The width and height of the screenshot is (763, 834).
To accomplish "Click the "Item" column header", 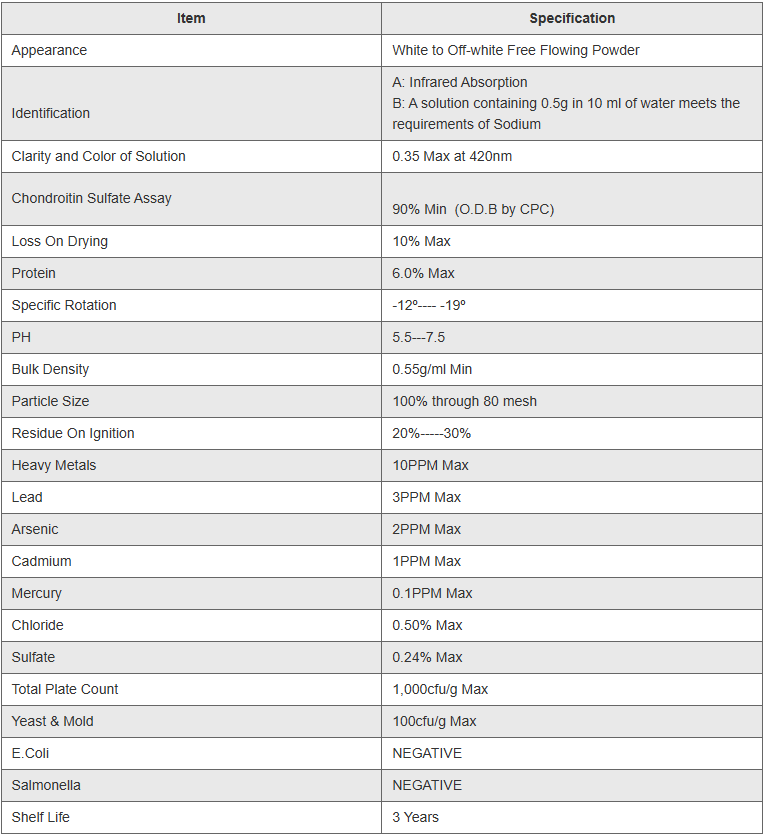I will click(x=191, y=18).
